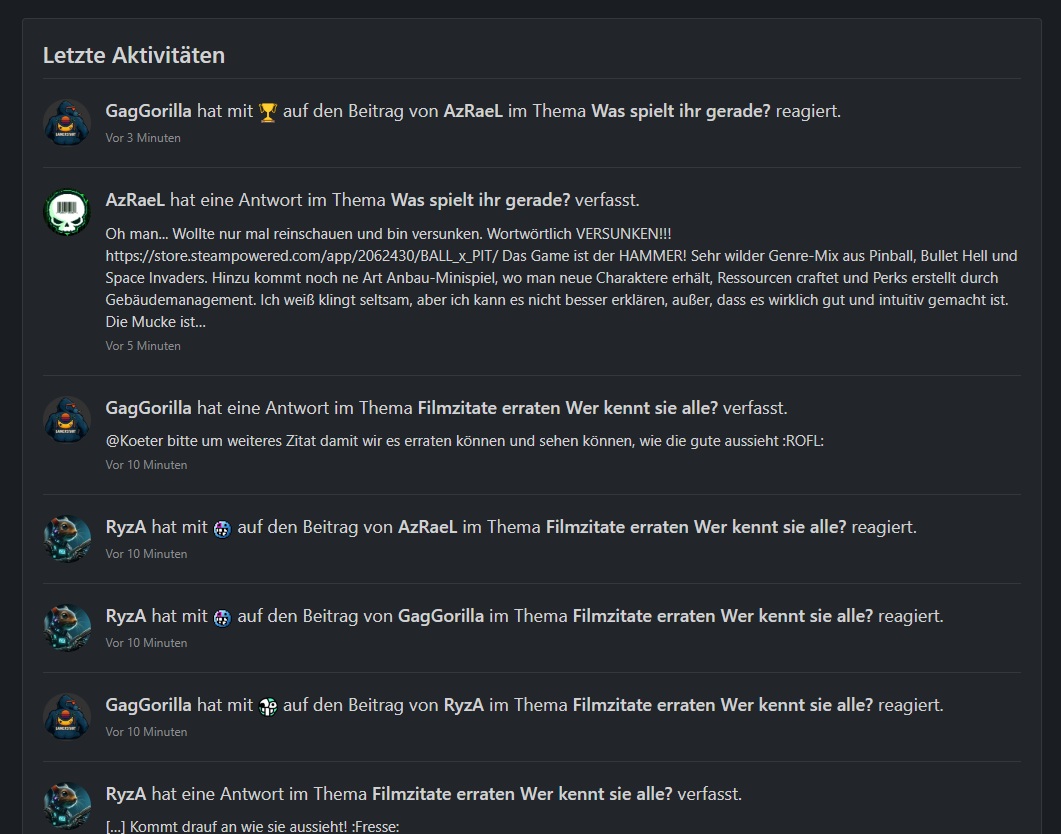Click AzRaeL username heading the Steam post entry
Screen dimensions: 1061x834
pos(135,200)
